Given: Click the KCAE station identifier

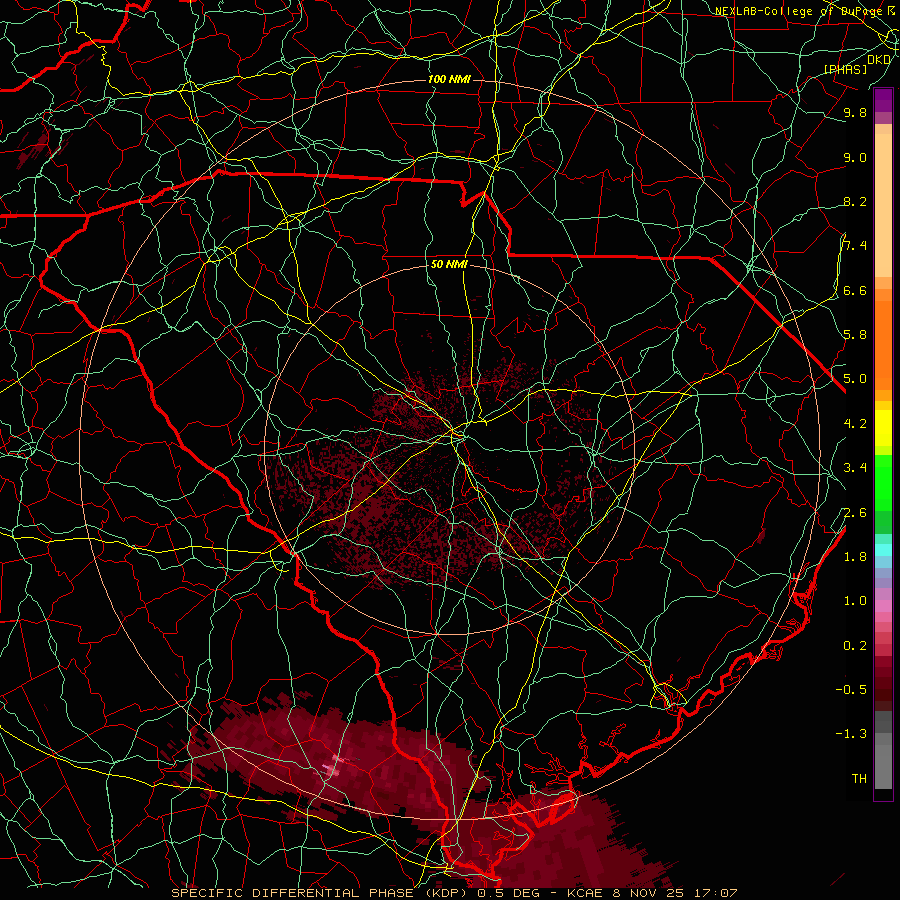Looking at the screenshot, I should (x=585, y=893).
